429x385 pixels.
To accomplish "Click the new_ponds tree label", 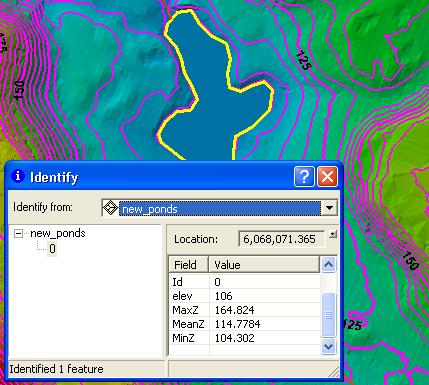I will pos(58,233).
